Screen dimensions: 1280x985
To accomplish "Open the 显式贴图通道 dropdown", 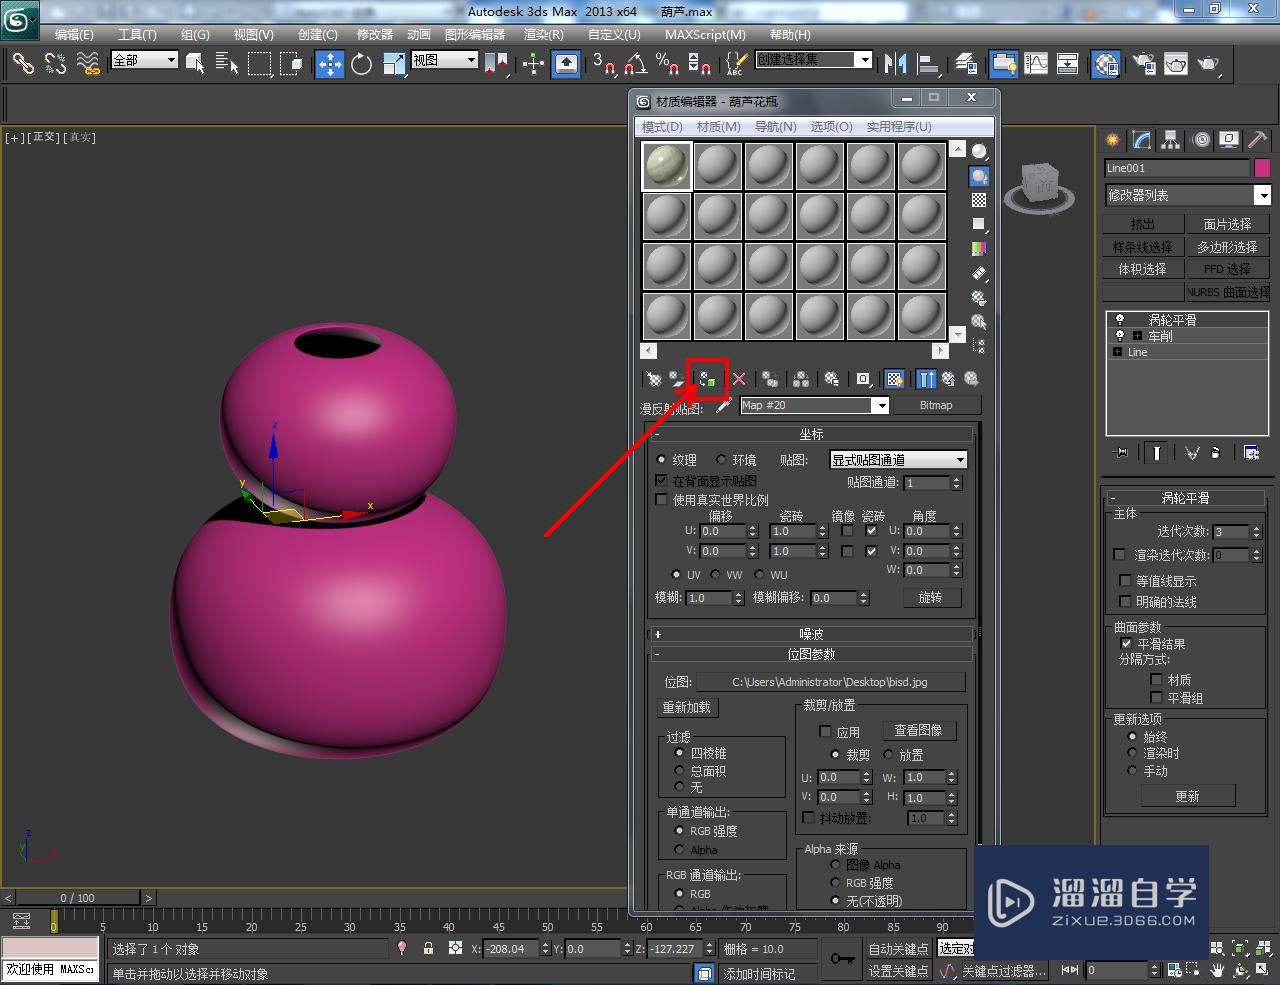I will pos(898,460).
